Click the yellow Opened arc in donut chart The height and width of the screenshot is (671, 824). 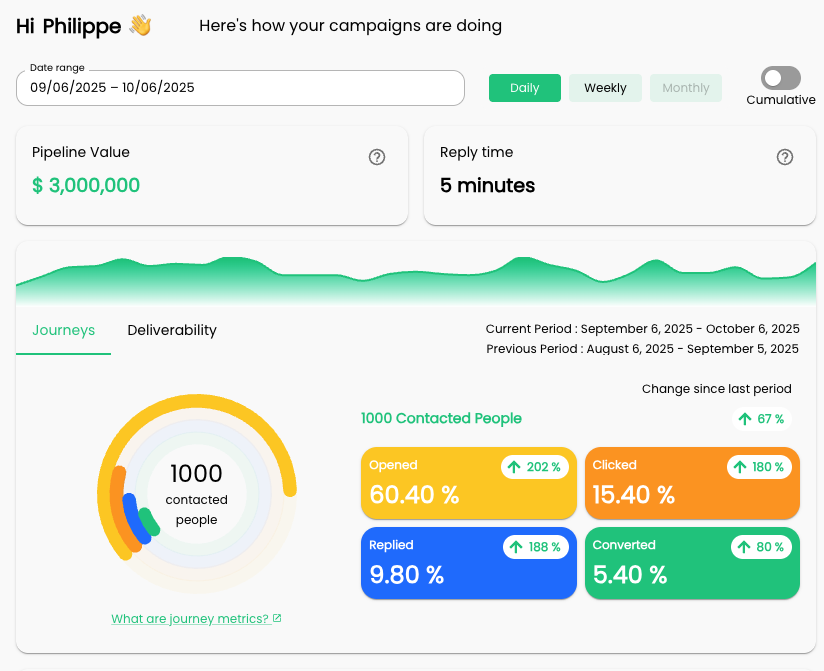tap(197, 399)
